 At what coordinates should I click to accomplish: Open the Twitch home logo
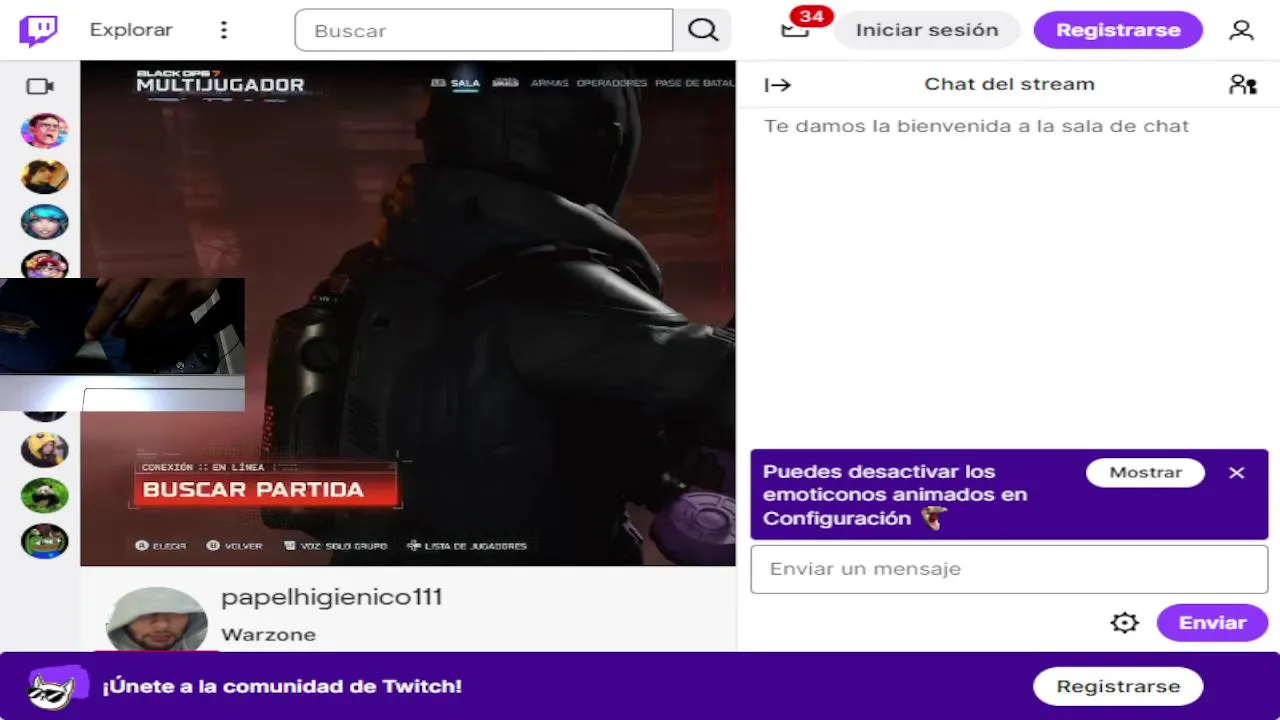(x=39, y=31)
